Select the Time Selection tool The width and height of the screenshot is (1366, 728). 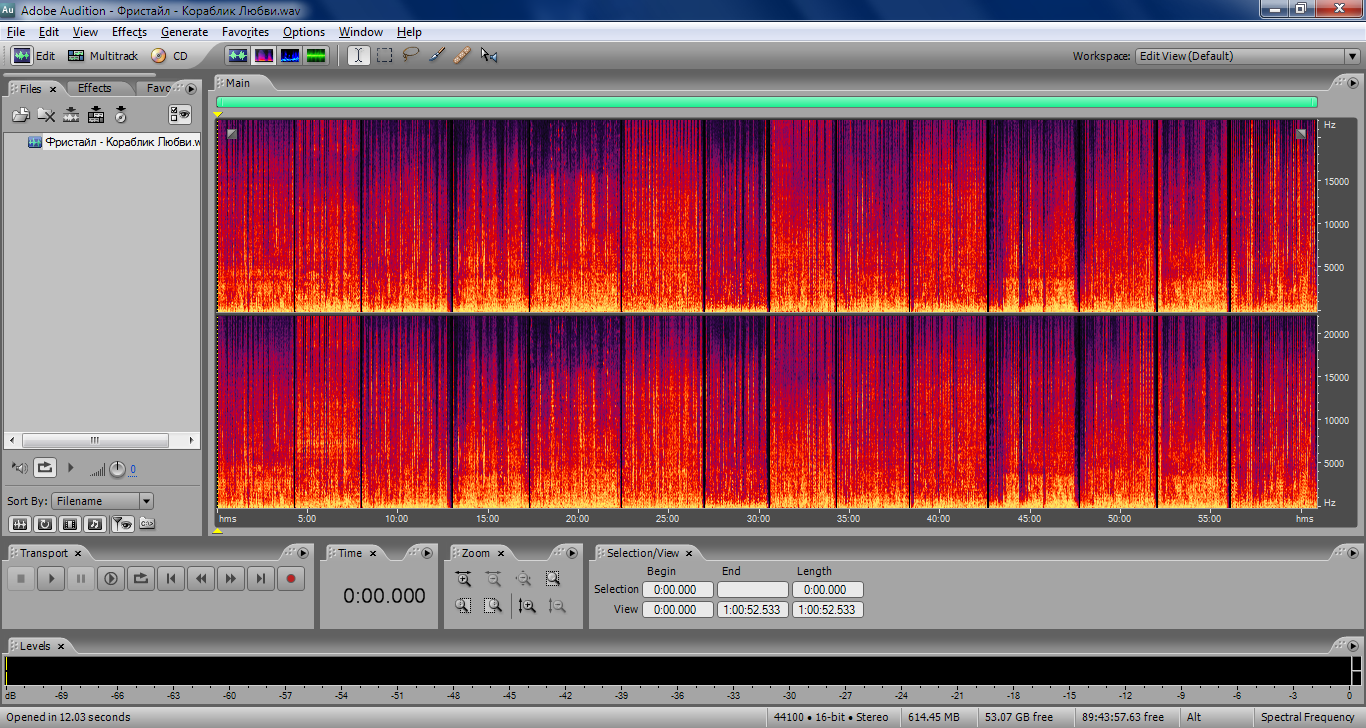[358, 56]
